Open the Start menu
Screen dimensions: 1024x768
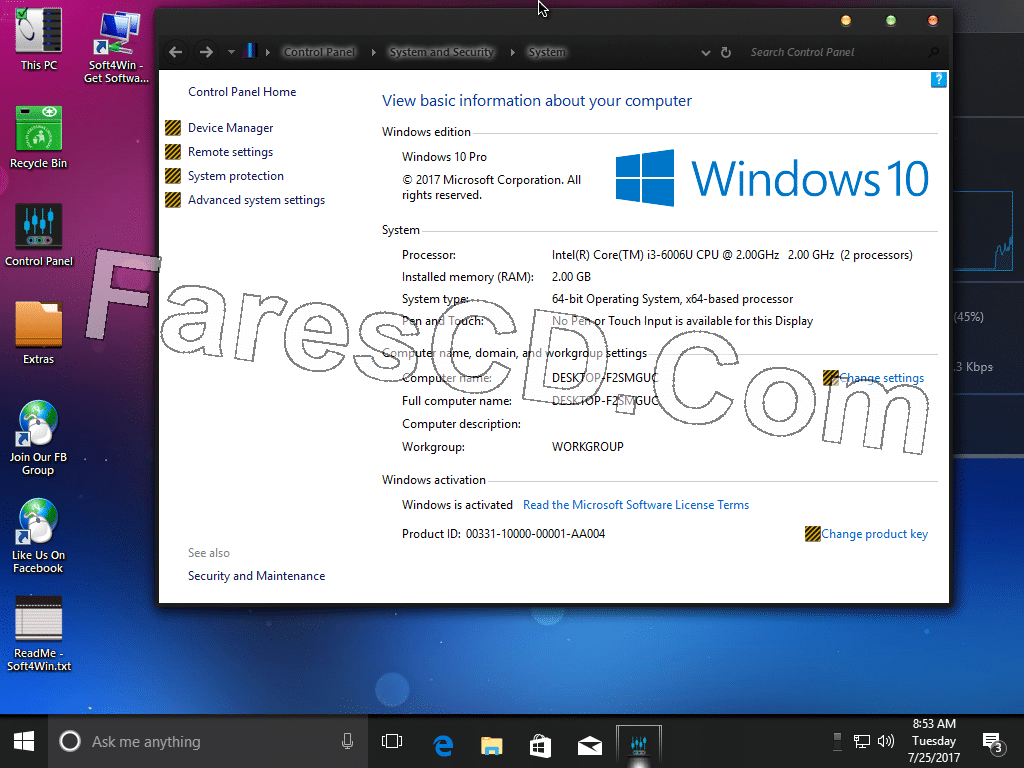pyautogui.click(x=24, y=742)
